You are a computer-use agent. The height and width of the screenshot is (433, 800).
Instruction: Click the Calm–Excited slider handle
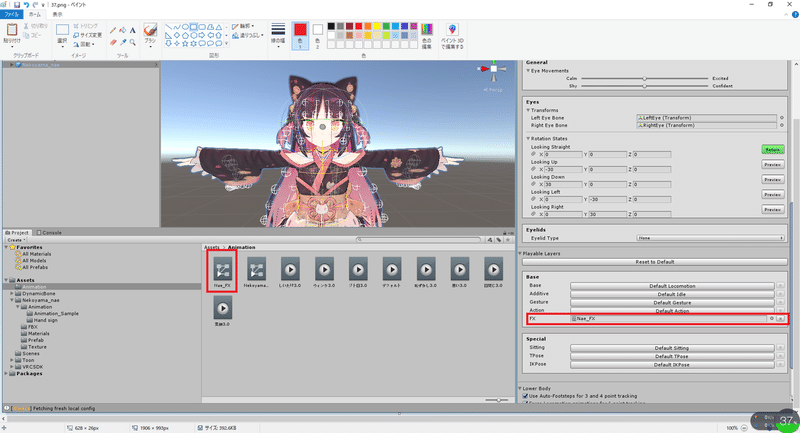644,79
